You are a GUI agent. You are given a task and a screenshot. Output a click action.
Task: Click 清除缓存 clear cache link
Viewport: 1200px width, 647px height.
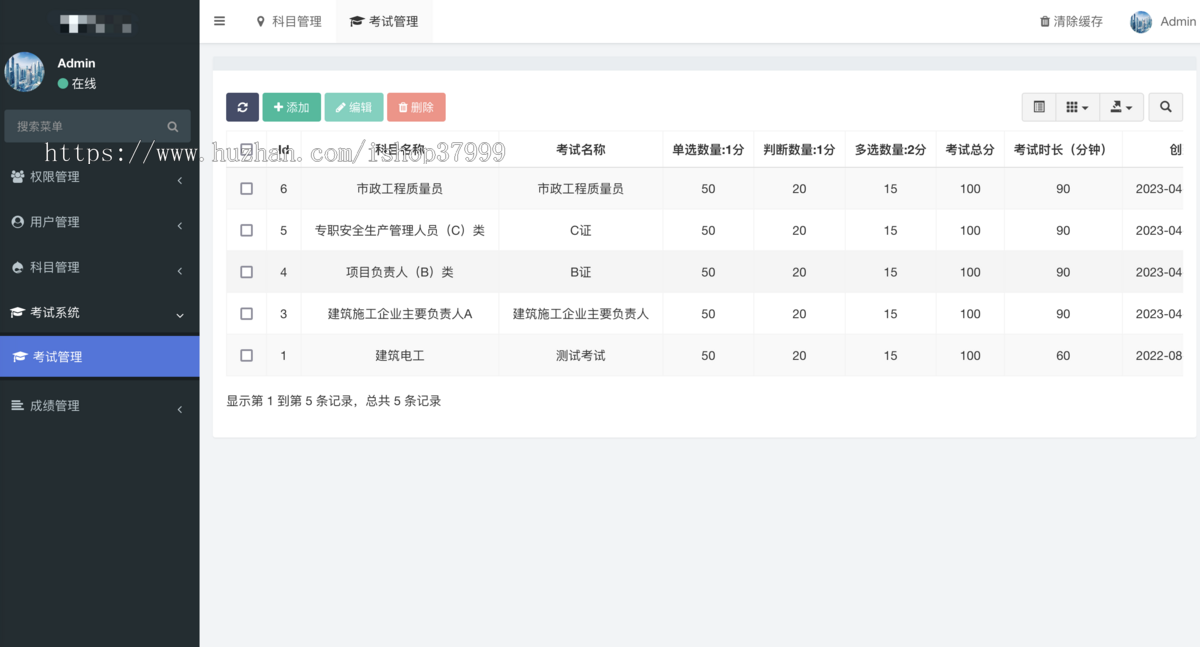tap(1071, 21)
